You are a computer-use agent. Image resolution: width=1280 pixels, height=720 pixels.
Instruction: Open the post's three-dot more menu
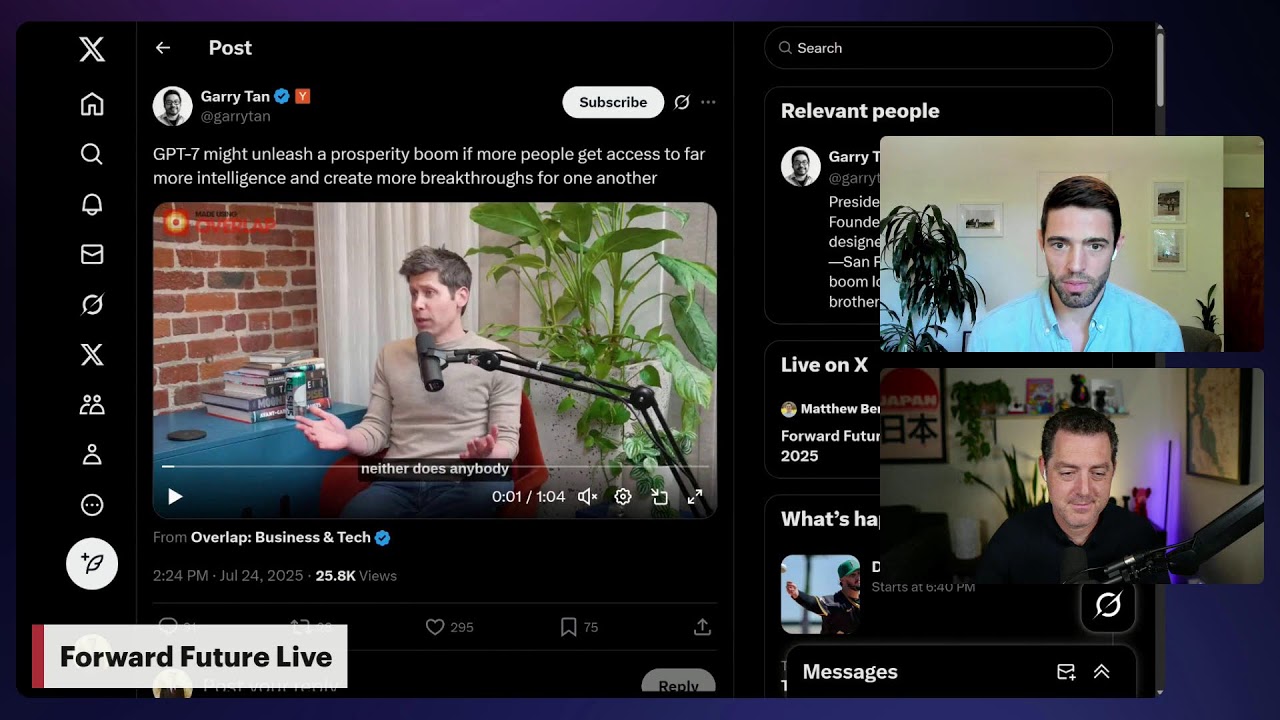[708, 102]
